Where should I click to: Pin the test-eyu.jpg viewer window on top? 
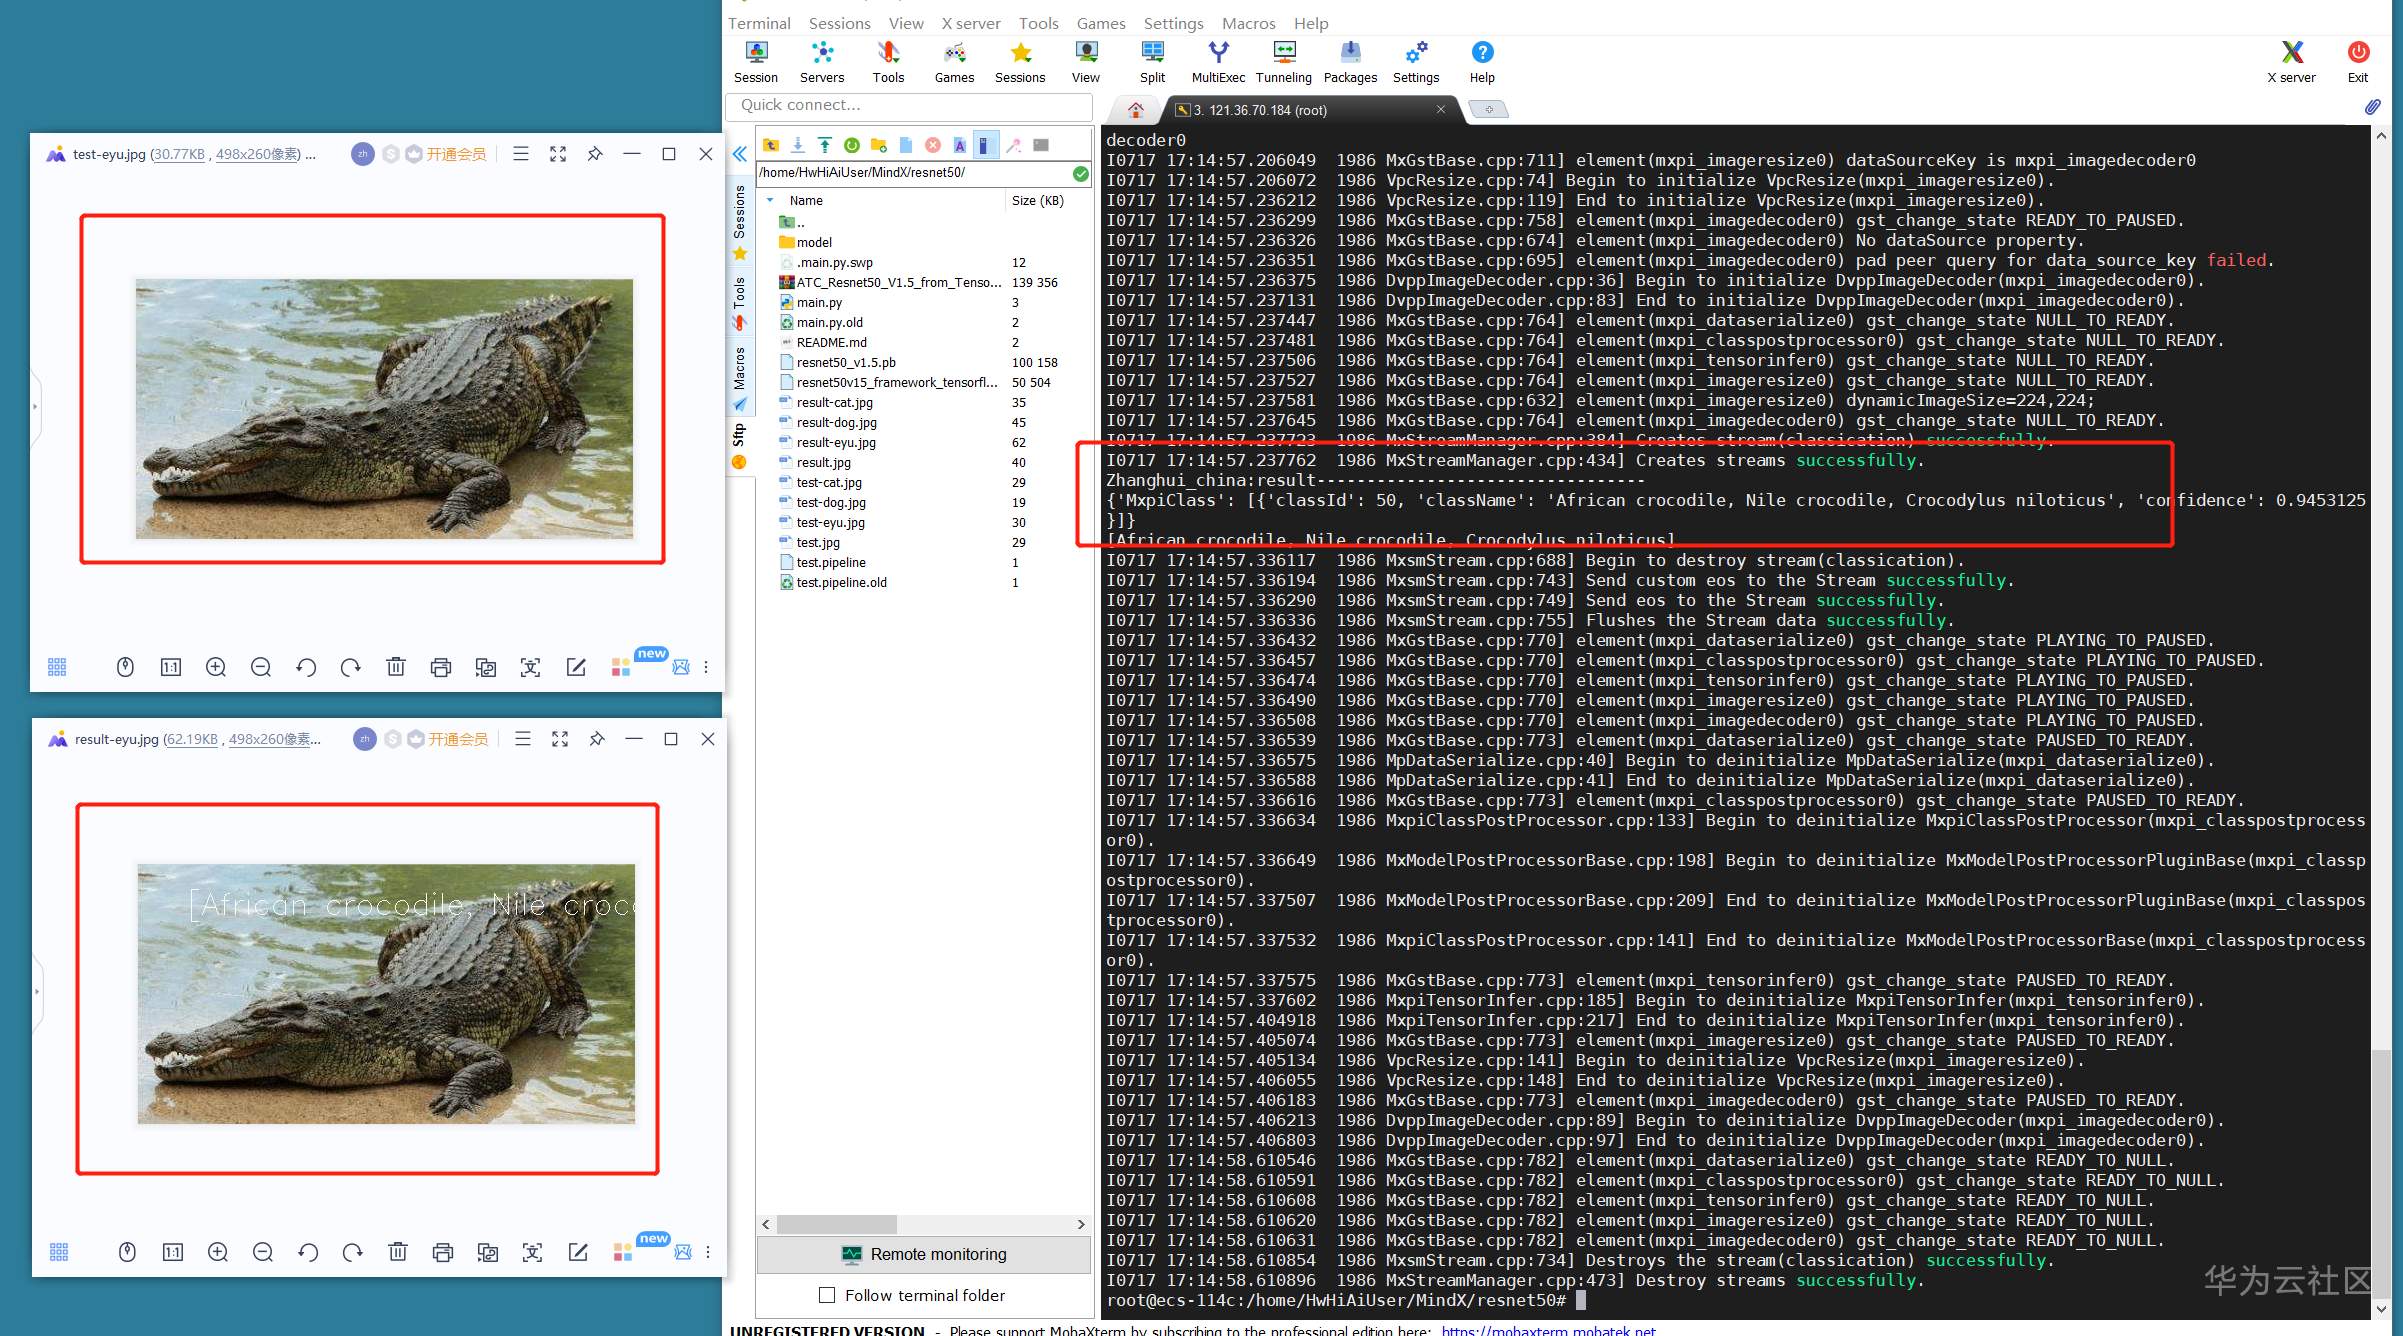(595, 154)
